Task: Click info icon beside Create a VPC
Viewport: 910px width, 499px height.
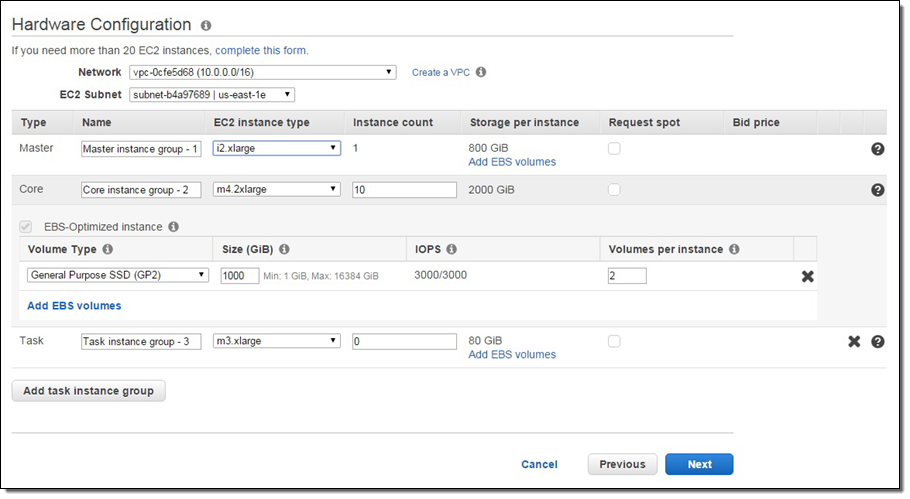Action: click(481, 73)
